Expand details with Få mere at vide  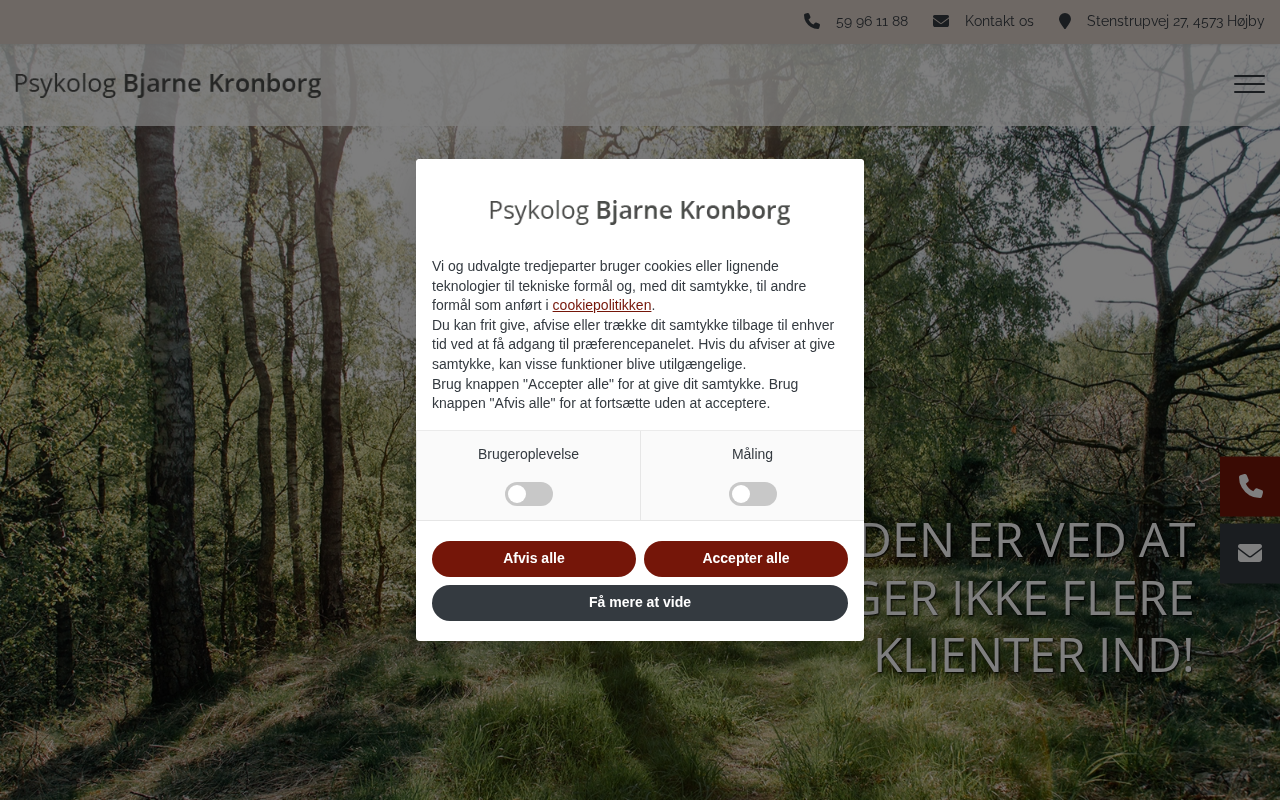tap(640, 603)
